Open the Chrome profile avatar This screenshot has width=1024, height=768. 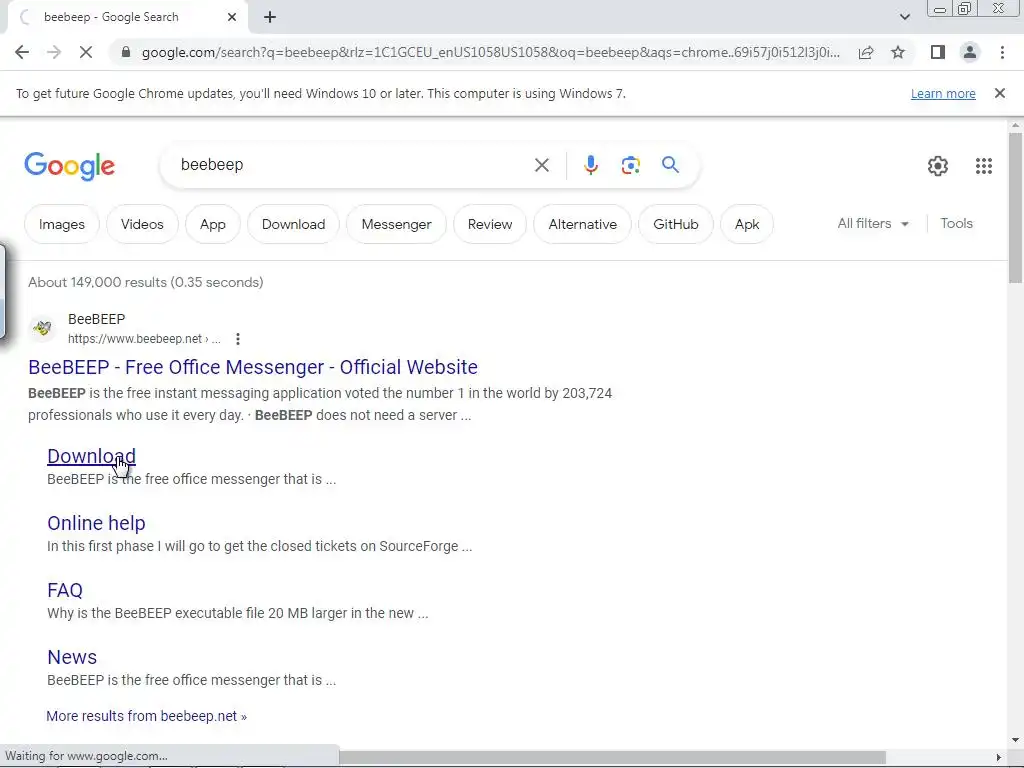coord(970,52)
